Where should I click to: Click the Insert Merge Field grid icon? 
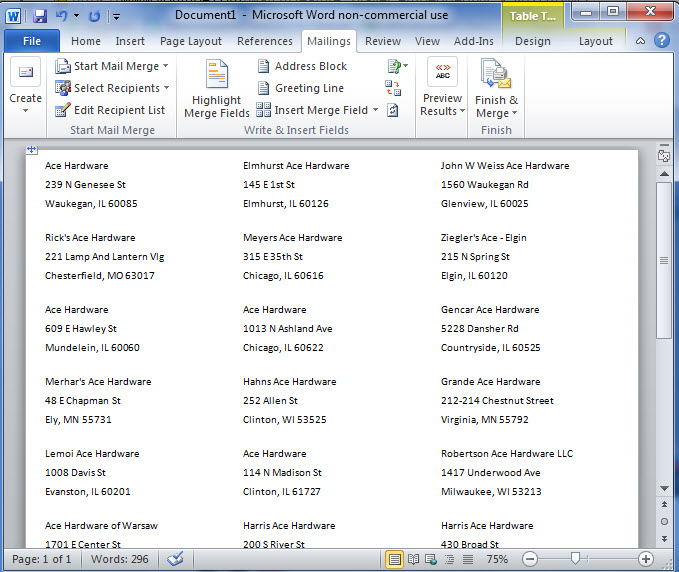(263, 110)
